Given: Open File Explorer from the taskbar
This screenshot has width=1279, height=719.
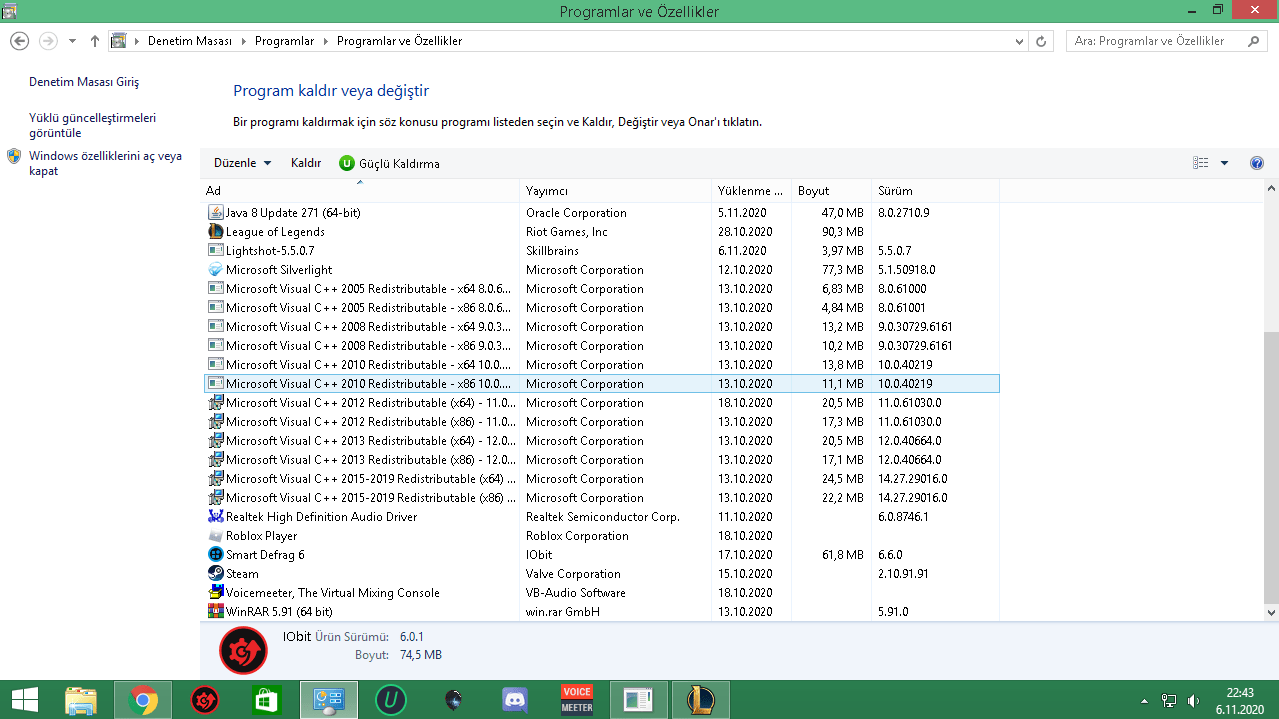Looking at the screenshot, I should click(x=81, y=700).
